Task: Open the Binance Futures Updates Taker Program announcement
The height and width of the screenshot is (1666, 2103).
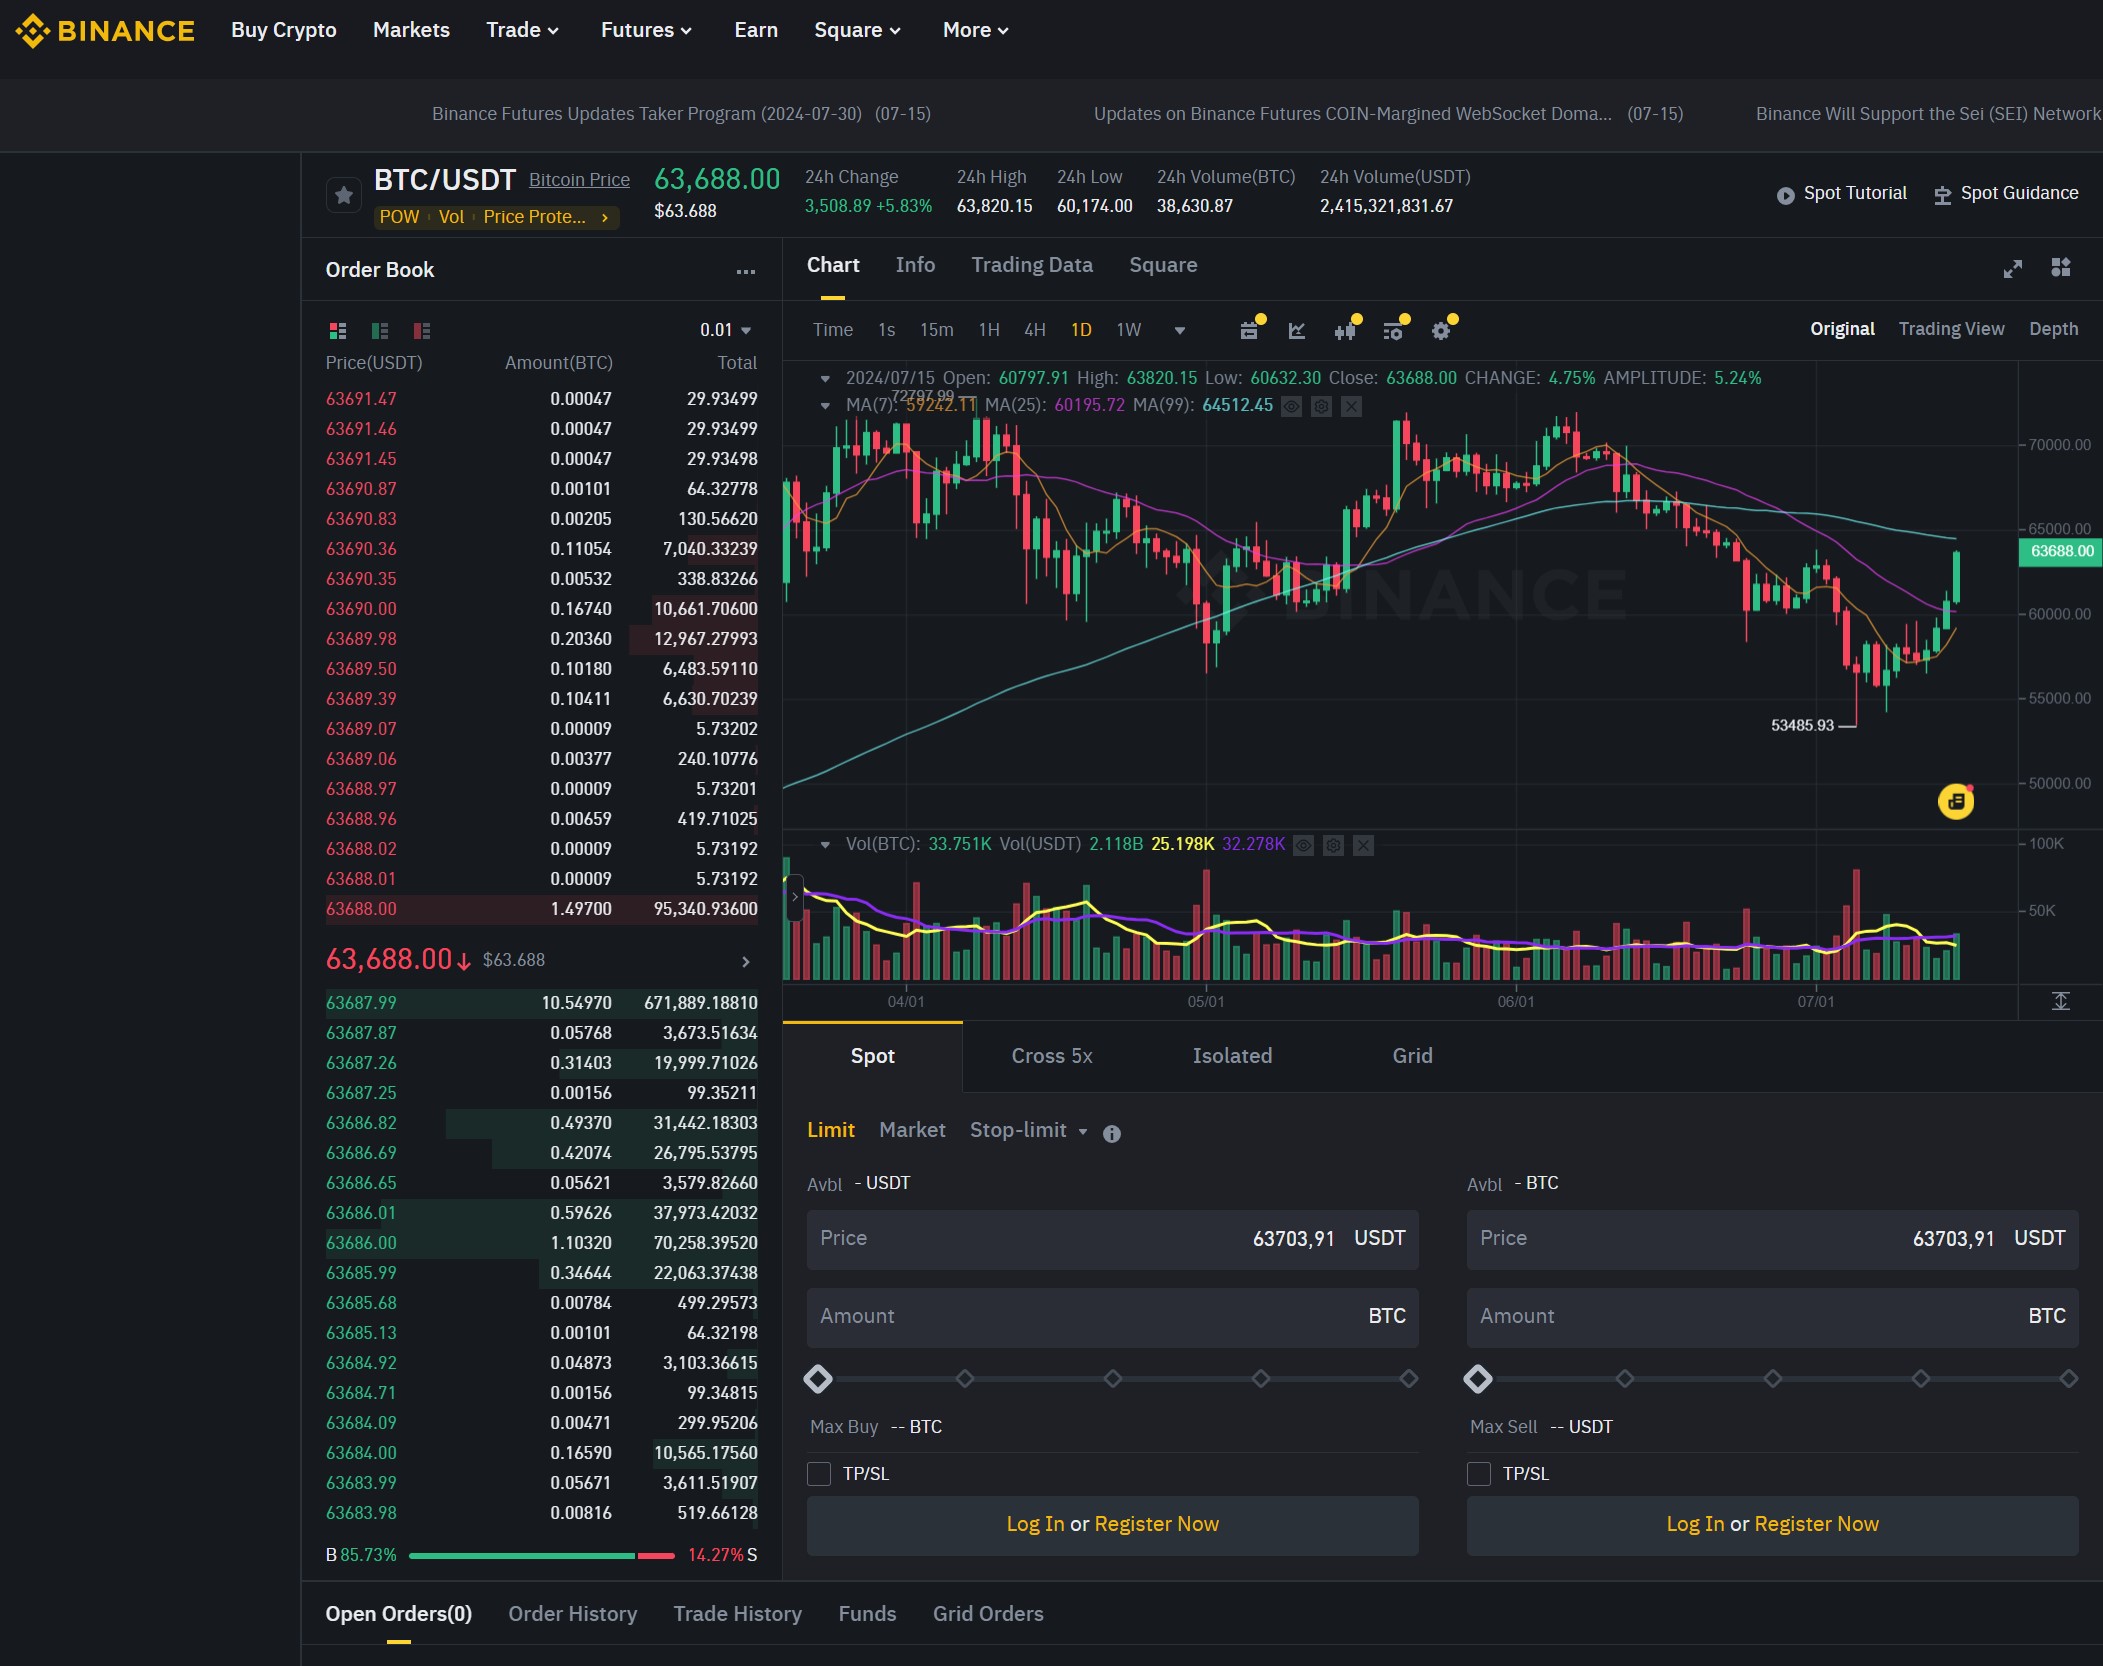Action: [x=681, y=114]
